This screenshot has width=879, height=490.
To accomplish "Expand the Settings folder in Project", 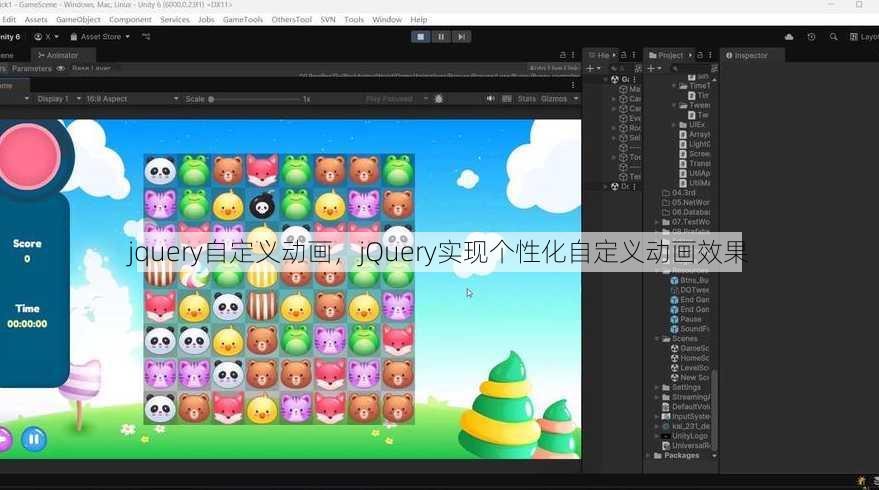I will coord(658,387).
